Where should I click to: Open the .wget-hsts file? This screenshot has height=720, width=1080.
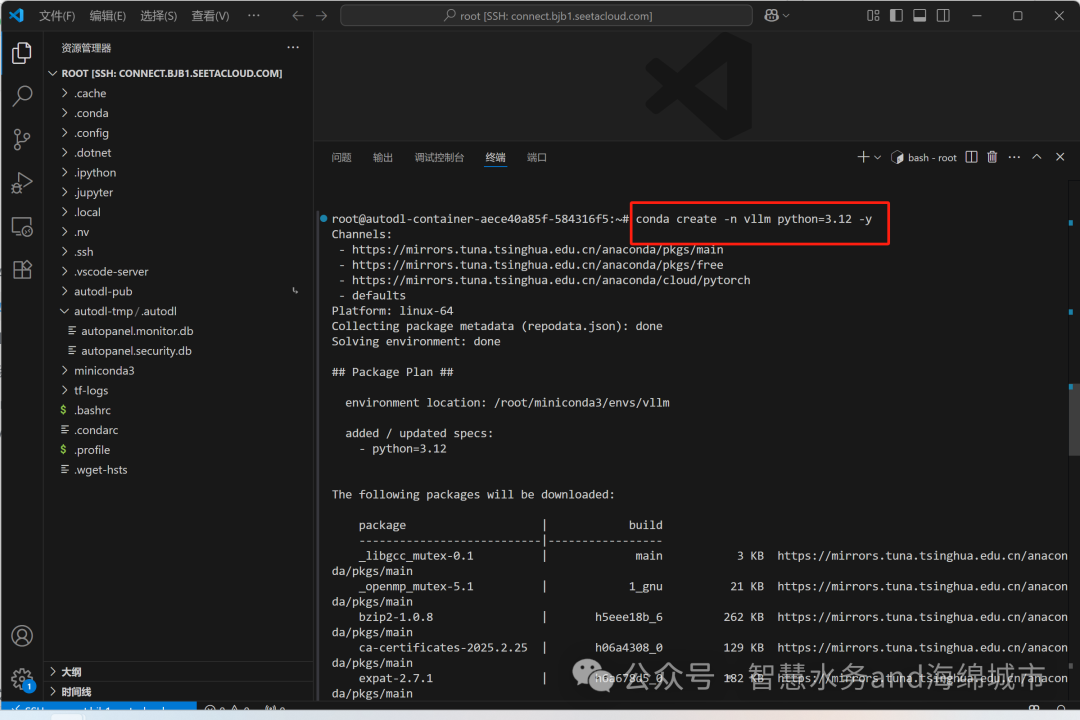tap(177, 470)
